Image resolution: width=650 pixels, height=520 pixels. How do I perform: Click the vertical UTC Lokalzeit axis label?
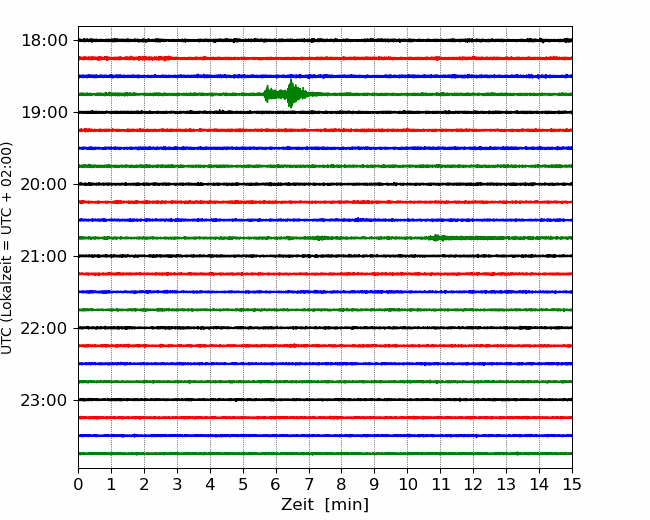pyautogui.click(x=7, y=248)
